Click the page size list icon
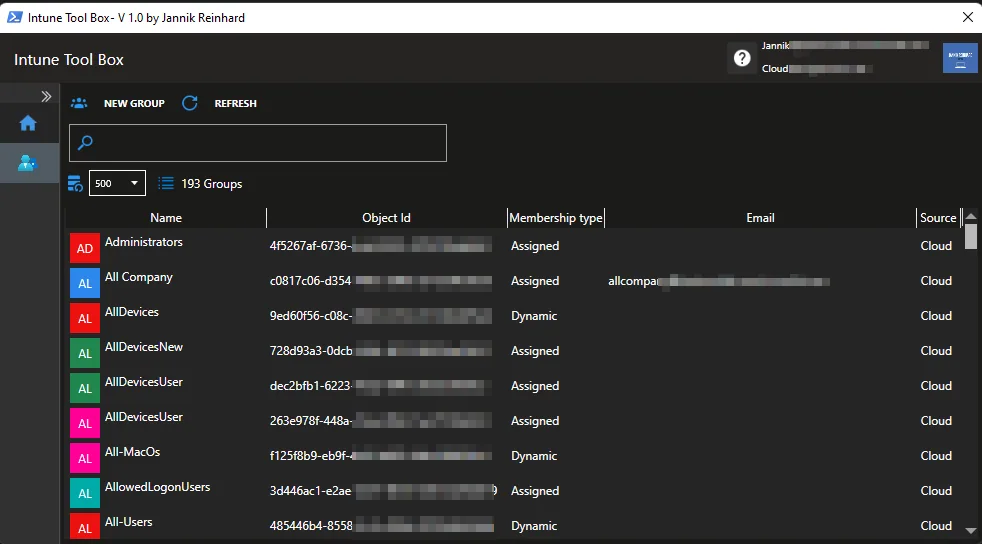This screenshot has width=982, height=544. tap(75, 183)
